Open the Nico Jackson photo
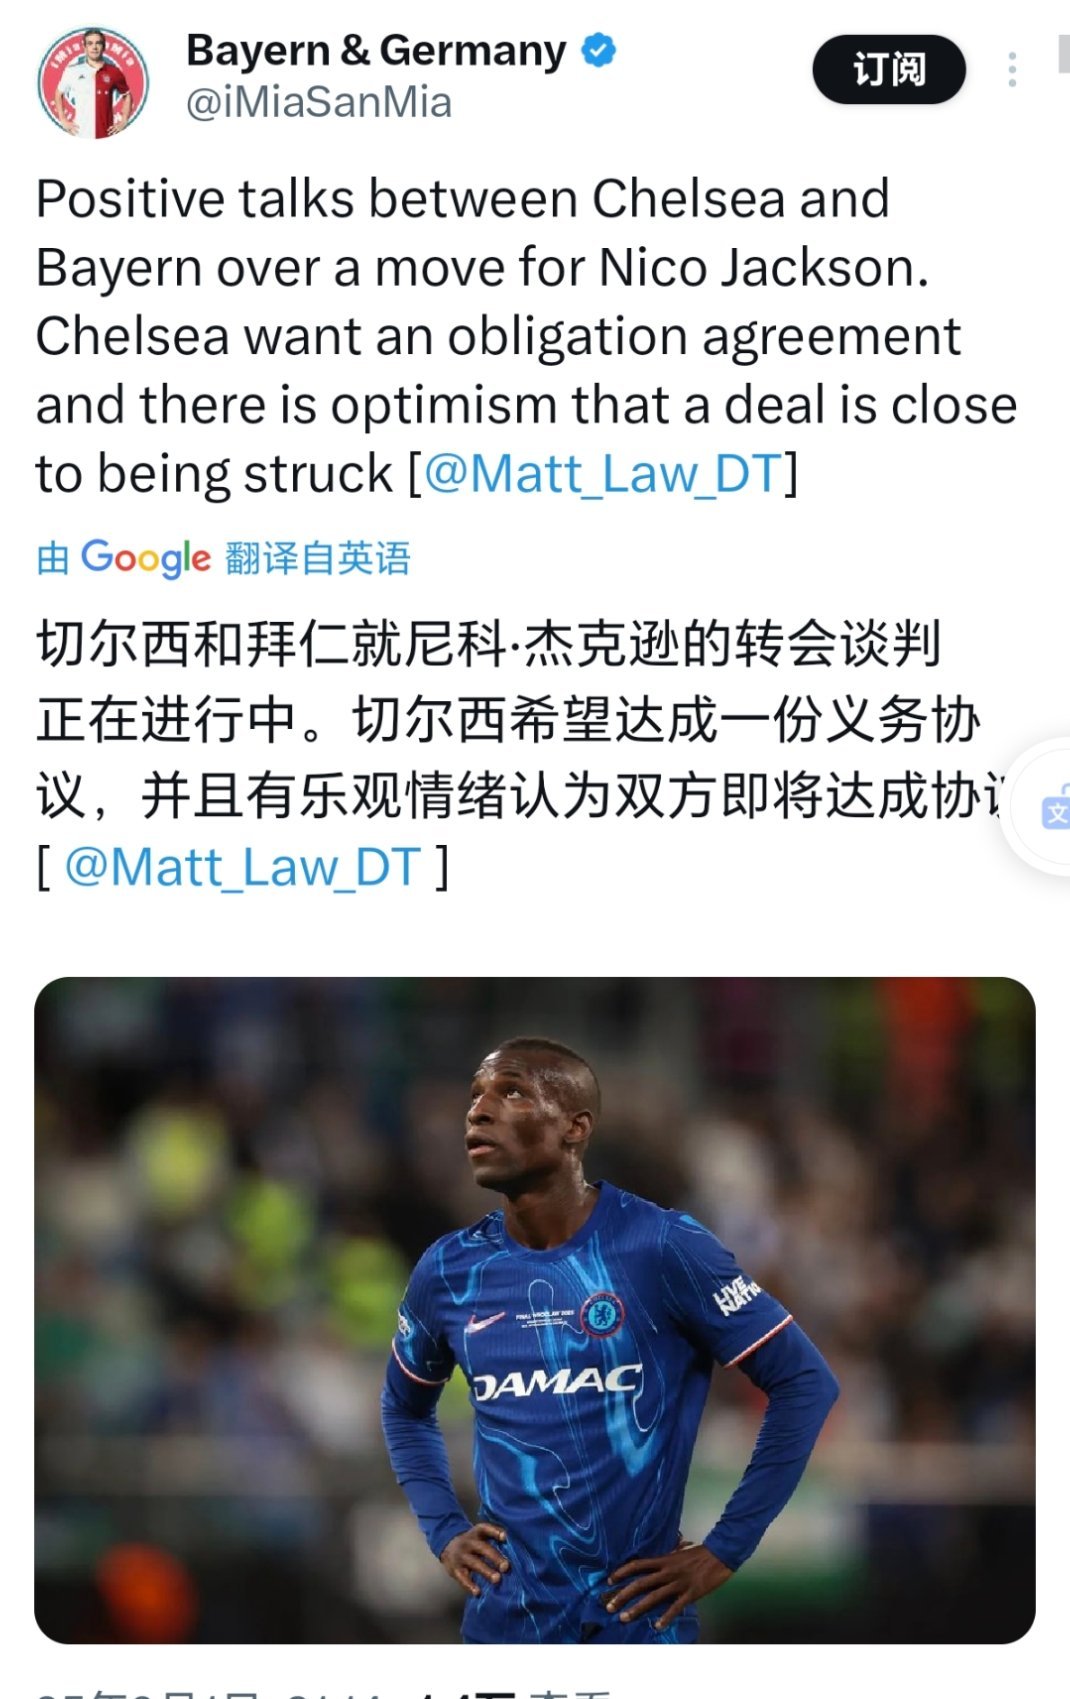1070x1699 pixels. pos(535,1310)
